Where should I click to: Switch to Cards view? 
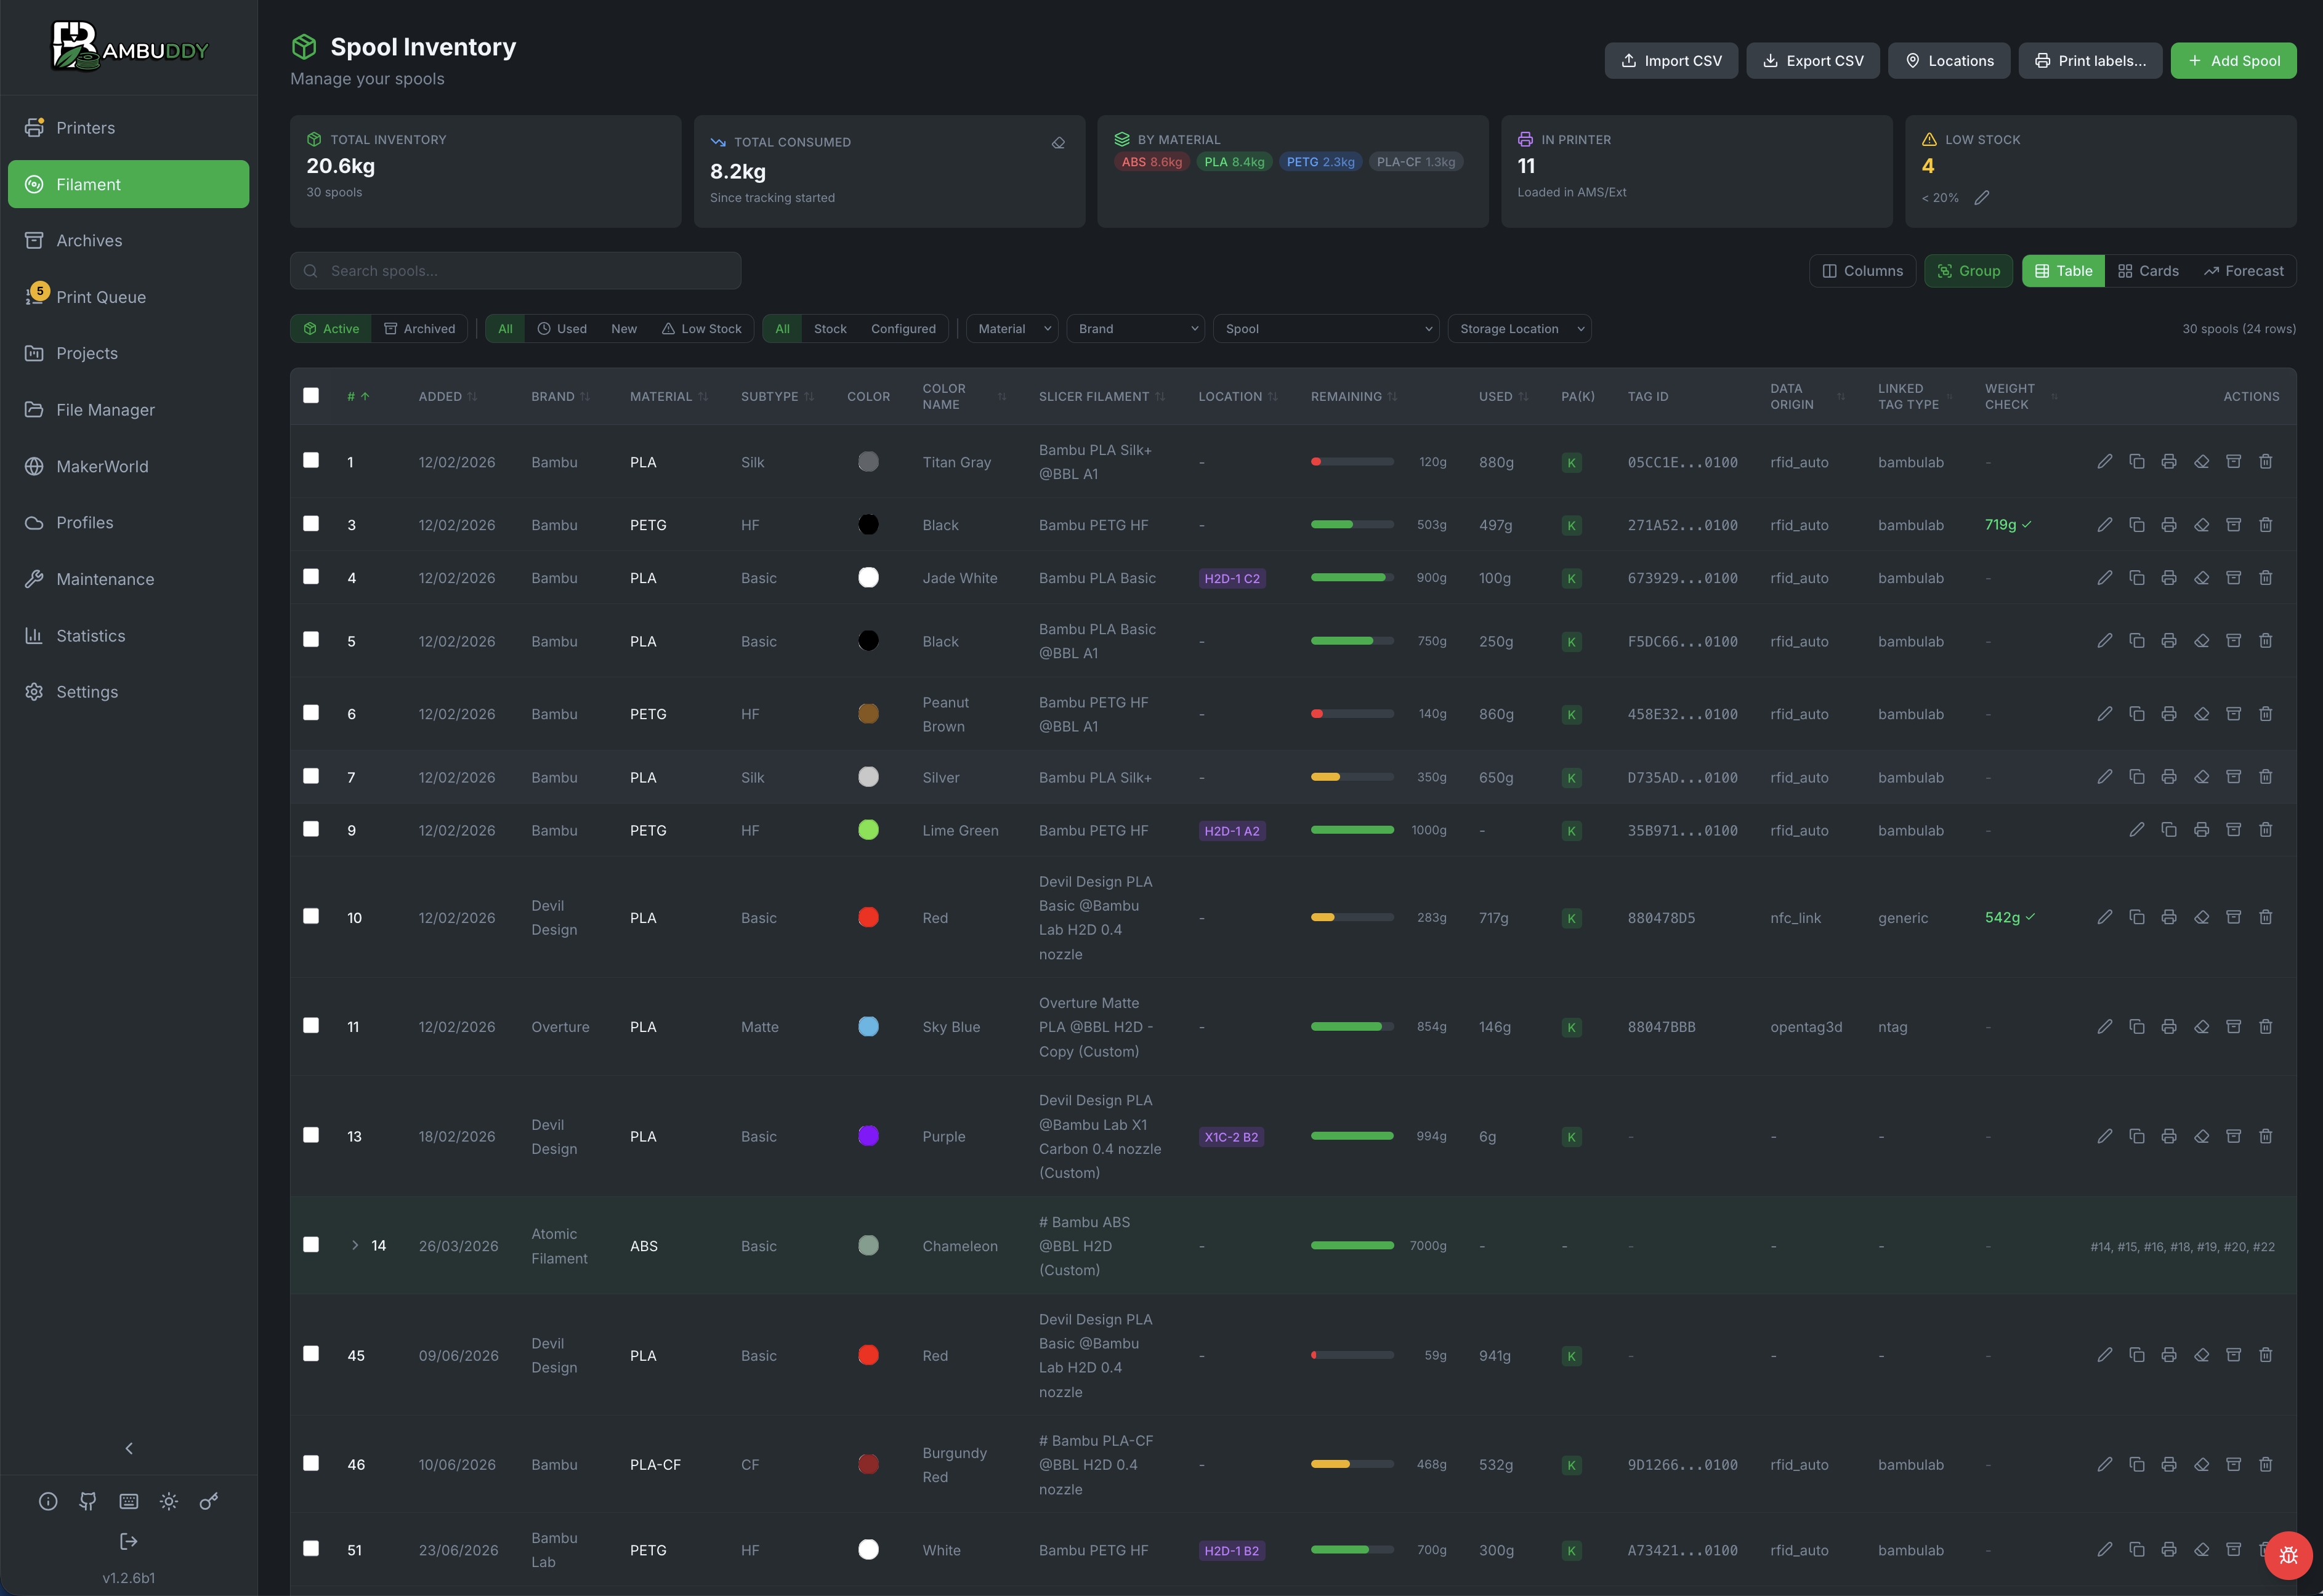click(2148, 271)
